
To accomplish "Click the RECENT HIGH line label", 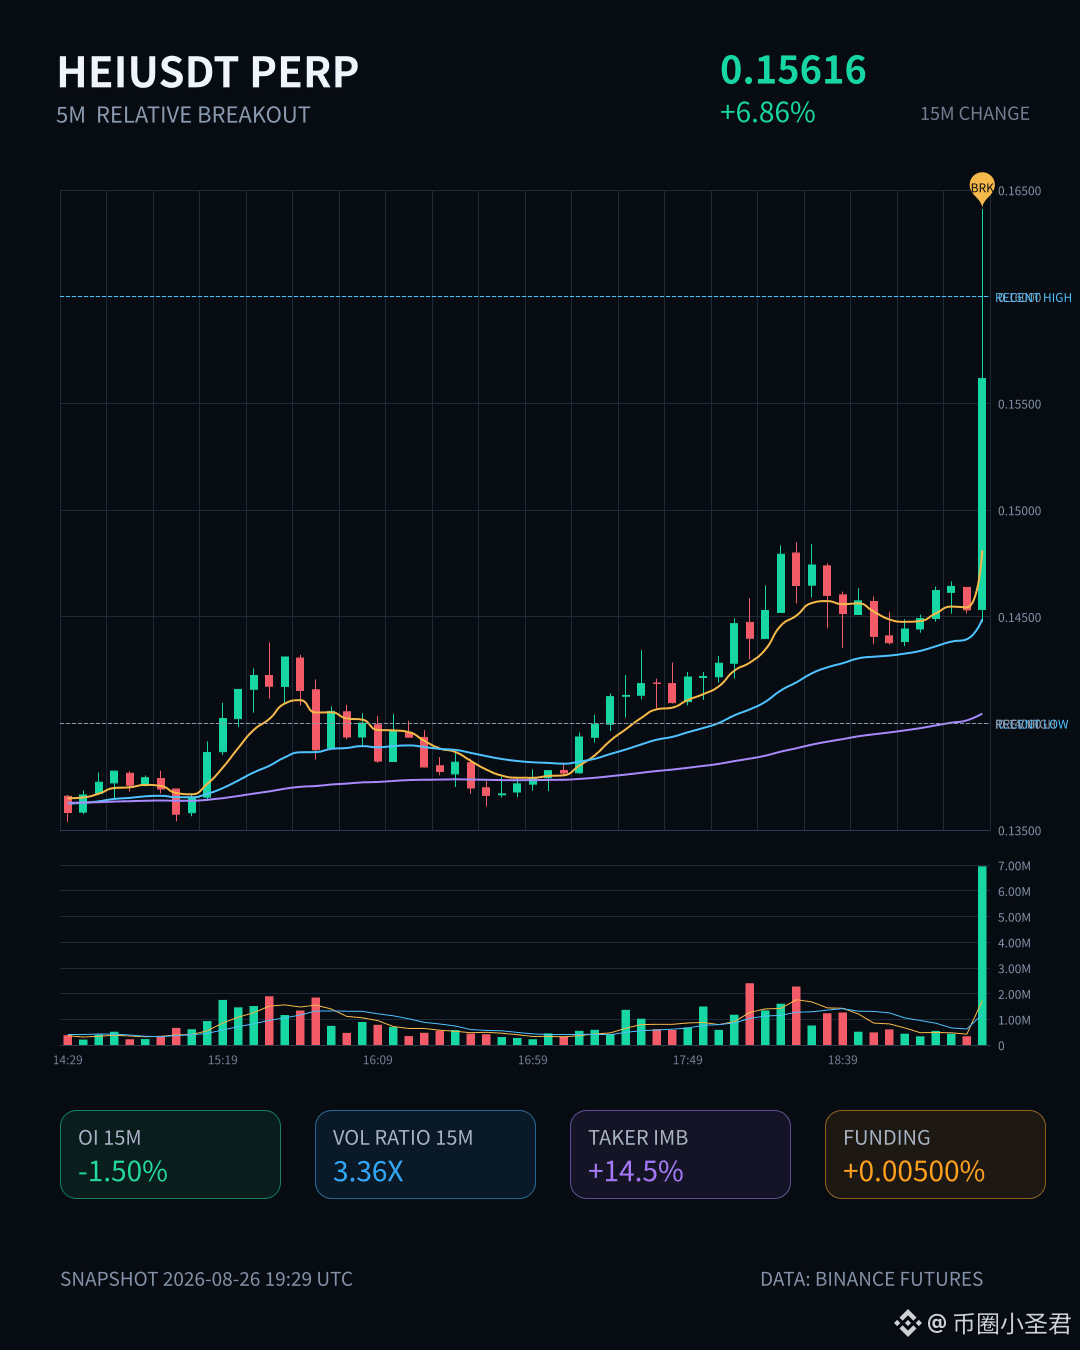I will click(x=1033, y=298).
